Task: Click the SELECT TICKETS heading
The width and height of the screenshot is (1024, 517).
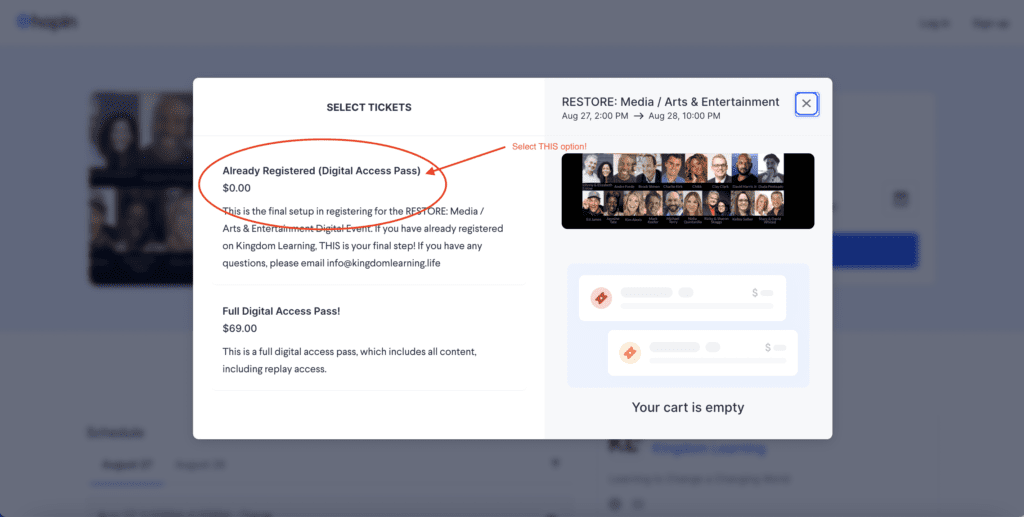Action: coord(369,108)
